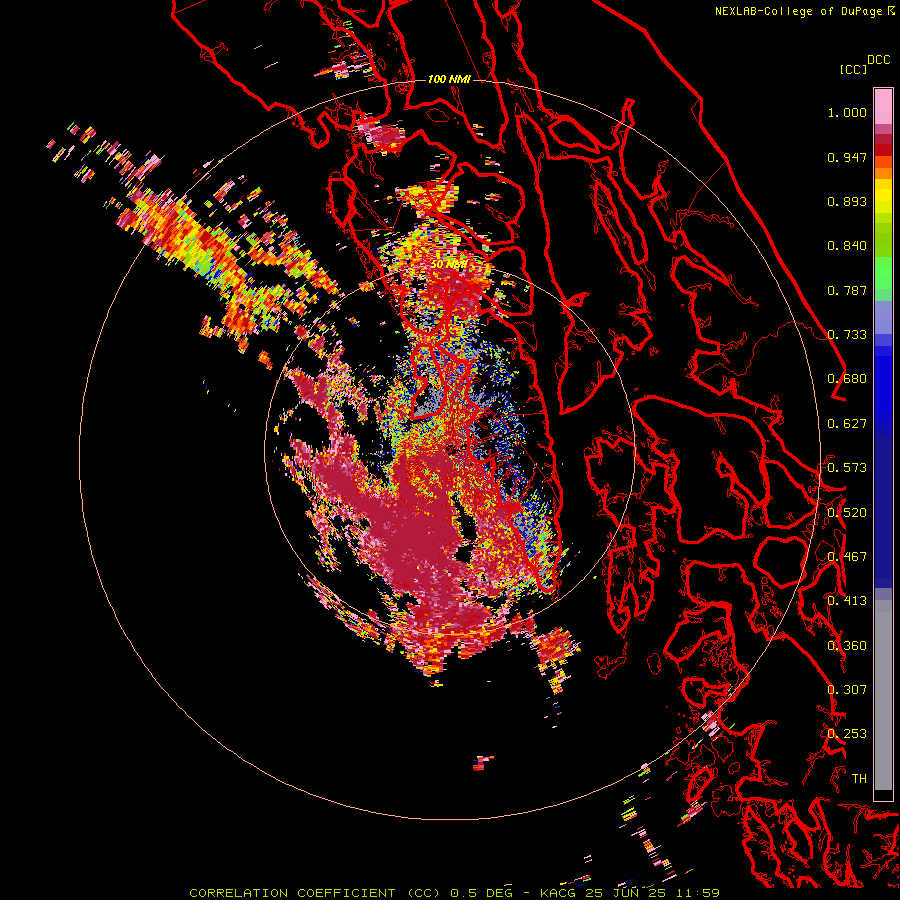
Task: Click the 0.360 scale value
Action: [x=847, y=646]
